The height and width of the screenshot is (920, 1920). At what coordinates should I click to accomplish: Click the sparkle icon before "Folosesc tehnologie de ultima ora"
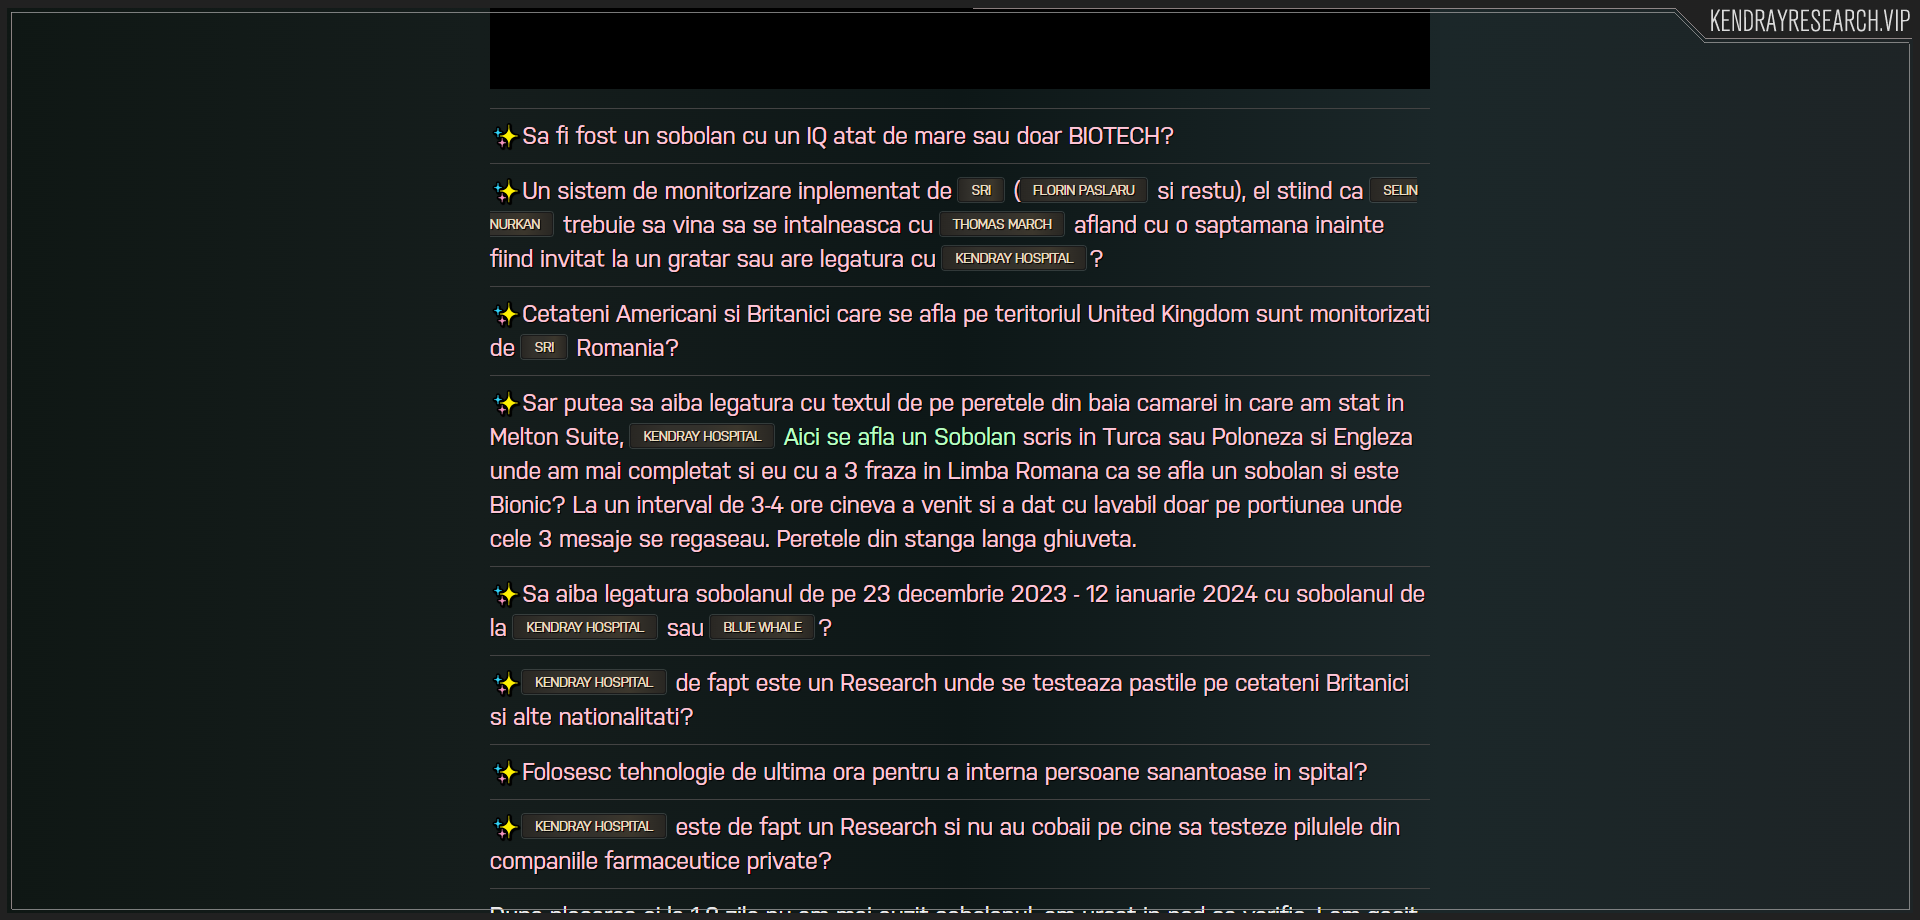point(505,772)
